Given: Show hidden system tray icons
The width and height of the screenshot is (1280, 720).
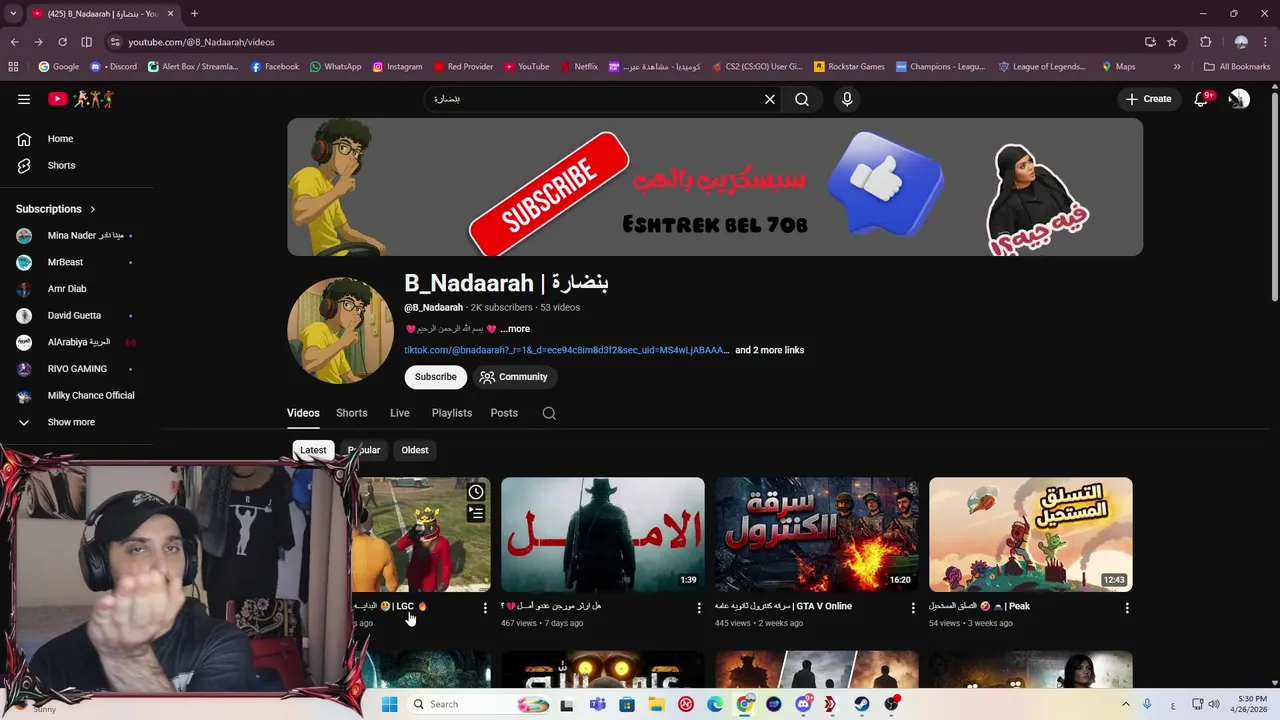Looking at the screenshot, I should coord(1125,704).
